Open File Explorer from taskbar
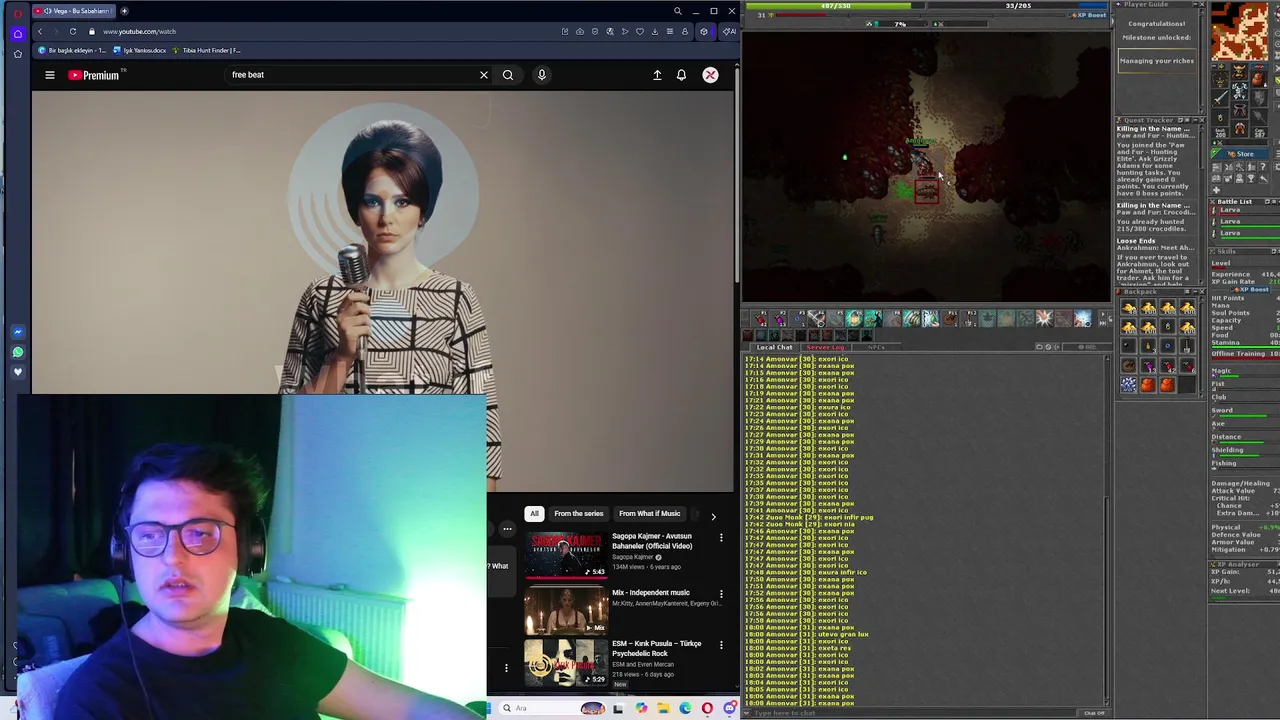This screenshot has height=720, width=1280. point(662,708)
